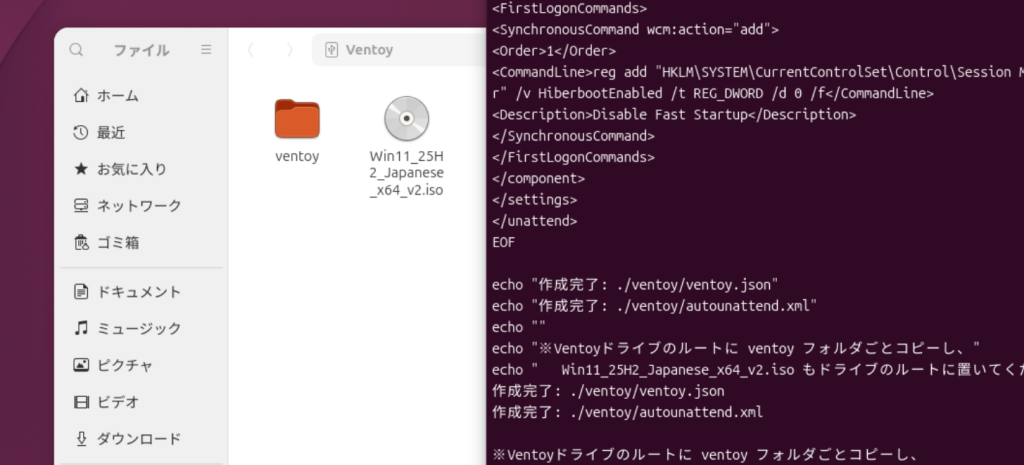Click the <FirstLogonCommands> opening tag line in terminal
The image size is (1024, 465).
tap(569, 8)
